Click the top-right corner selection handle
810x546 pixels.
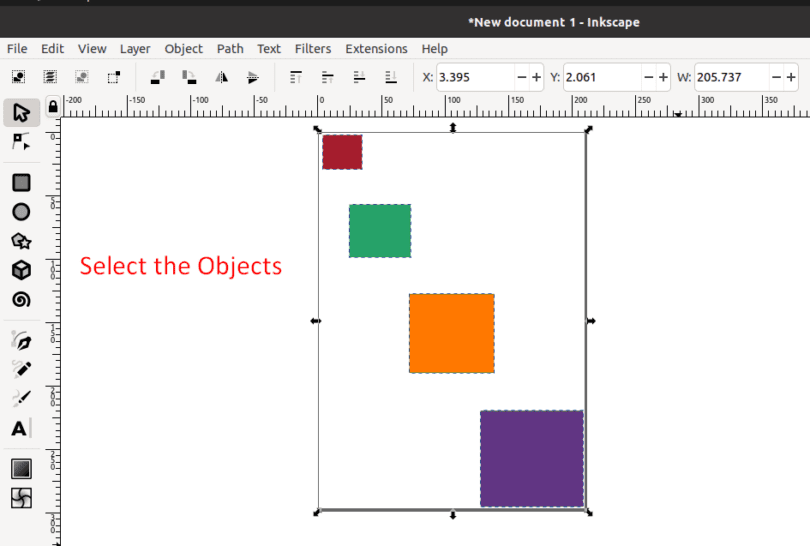tap(588, 129)
